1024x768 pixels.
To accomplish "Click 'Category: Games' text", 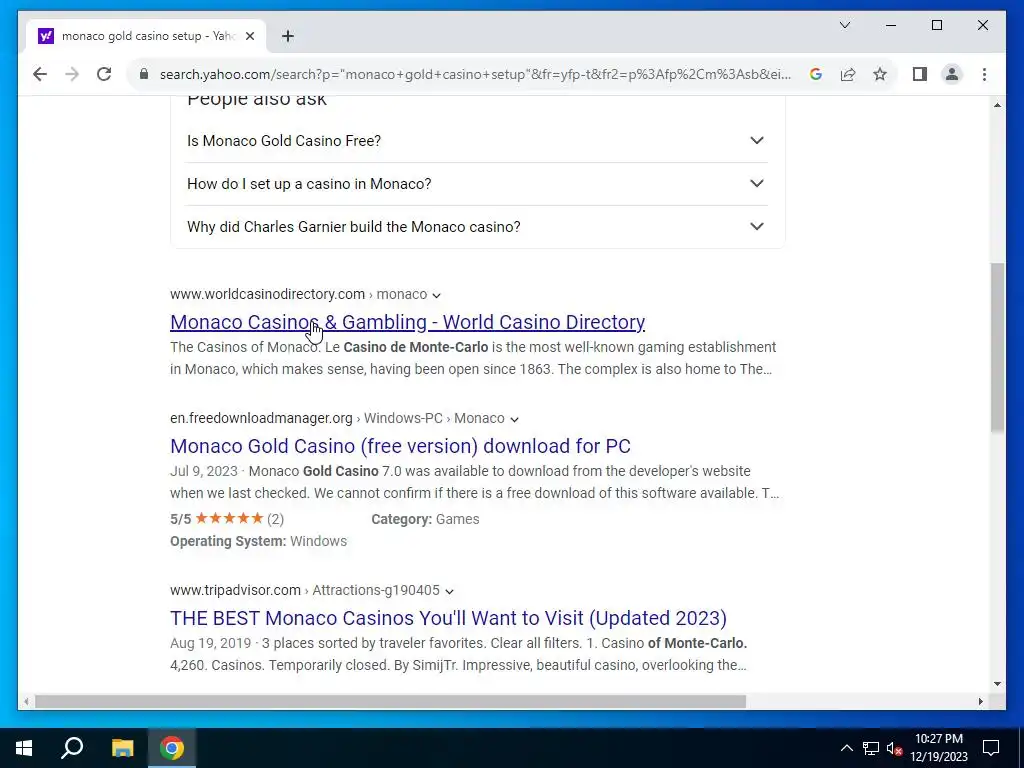I will (425, 519).
